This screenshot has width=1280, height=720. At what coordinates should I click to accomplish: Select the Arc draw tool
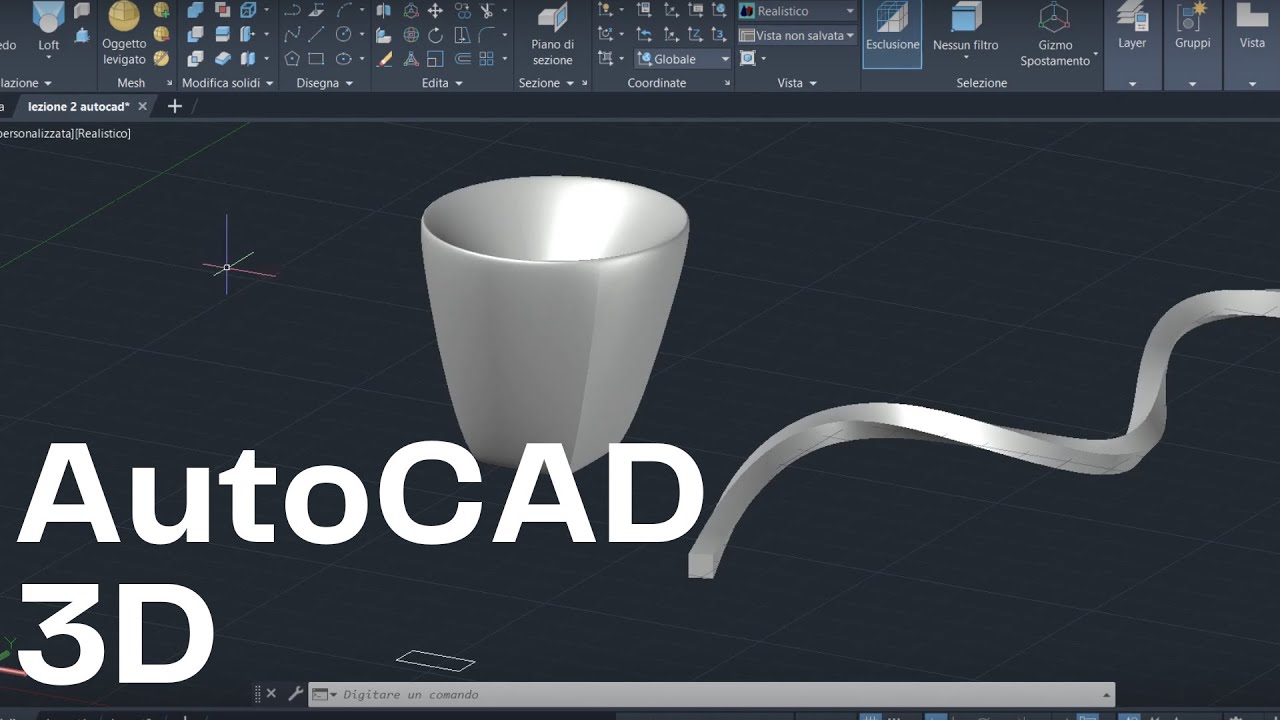pos(343,10)
